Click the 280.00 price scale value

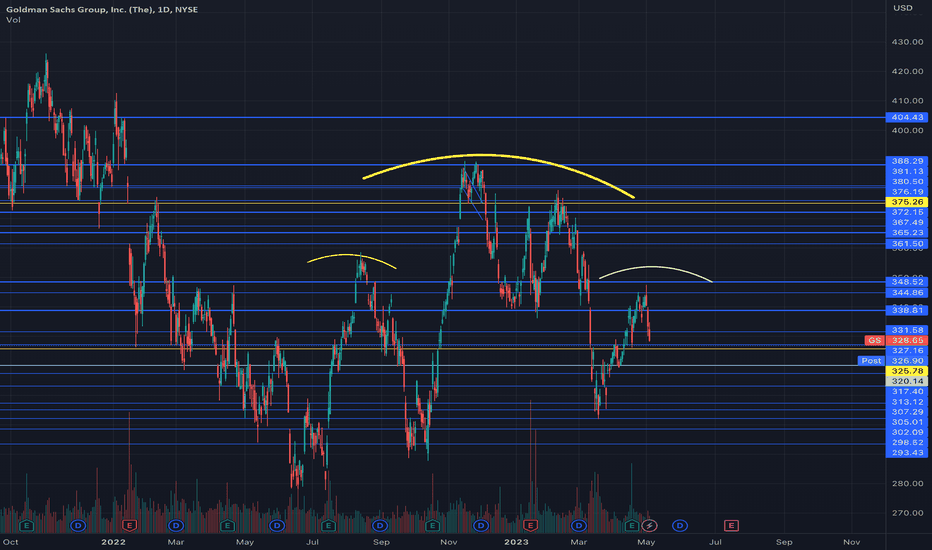(x=907, y=483)
